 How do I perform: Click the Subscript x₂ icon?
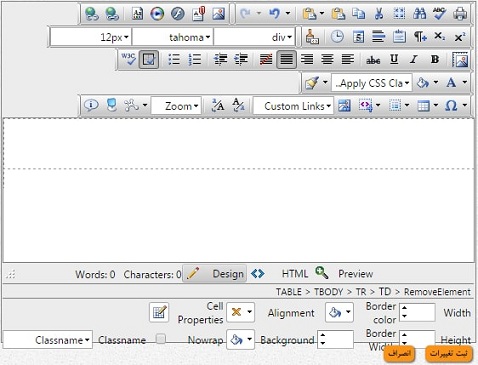point(440,36)
